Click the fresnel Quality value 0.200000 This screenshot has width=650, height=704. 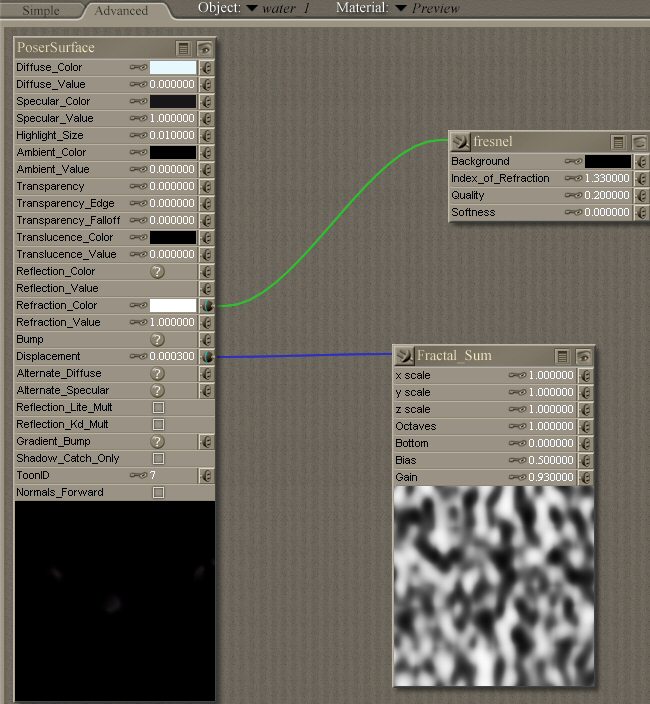[x=607, y=196]
